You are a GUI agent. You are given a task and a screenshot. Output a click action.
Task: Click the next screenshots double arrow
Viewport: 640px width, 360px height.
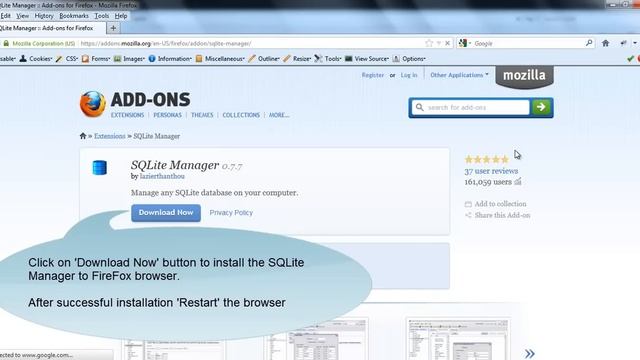click(529, 353)
